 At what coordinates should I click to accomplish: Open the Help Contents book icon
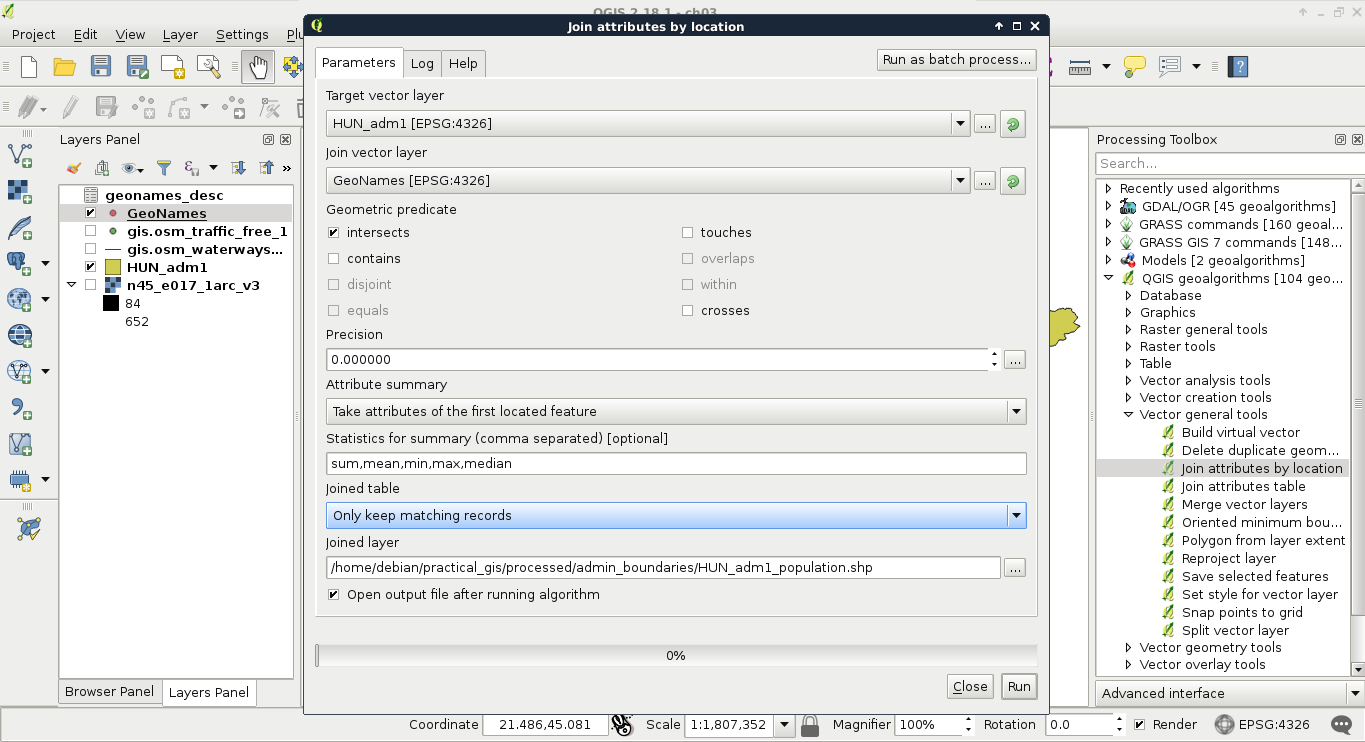1239,67
